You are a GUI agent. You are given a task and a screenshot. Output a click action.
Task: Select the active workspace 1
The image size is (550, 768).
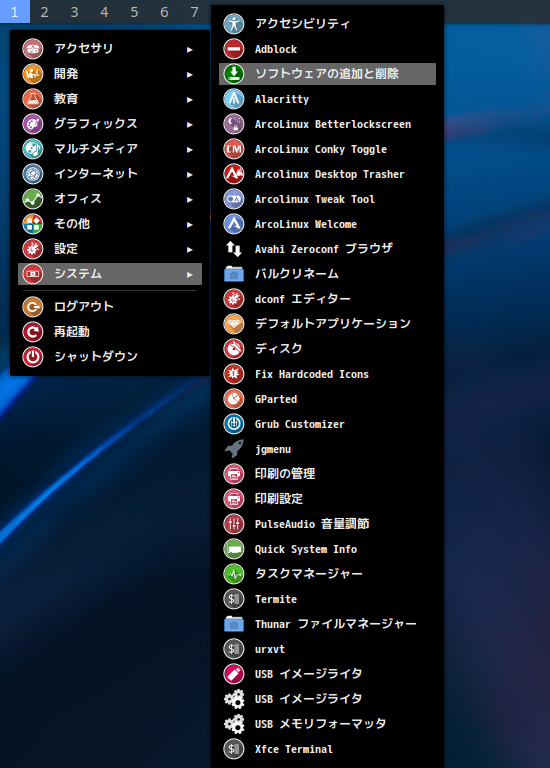coord(15,11)
